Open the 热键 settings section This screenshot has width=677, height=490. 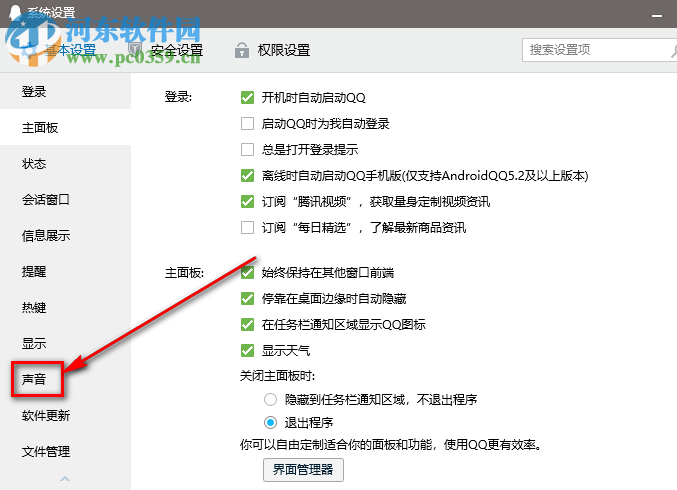(x=65, y=307)
